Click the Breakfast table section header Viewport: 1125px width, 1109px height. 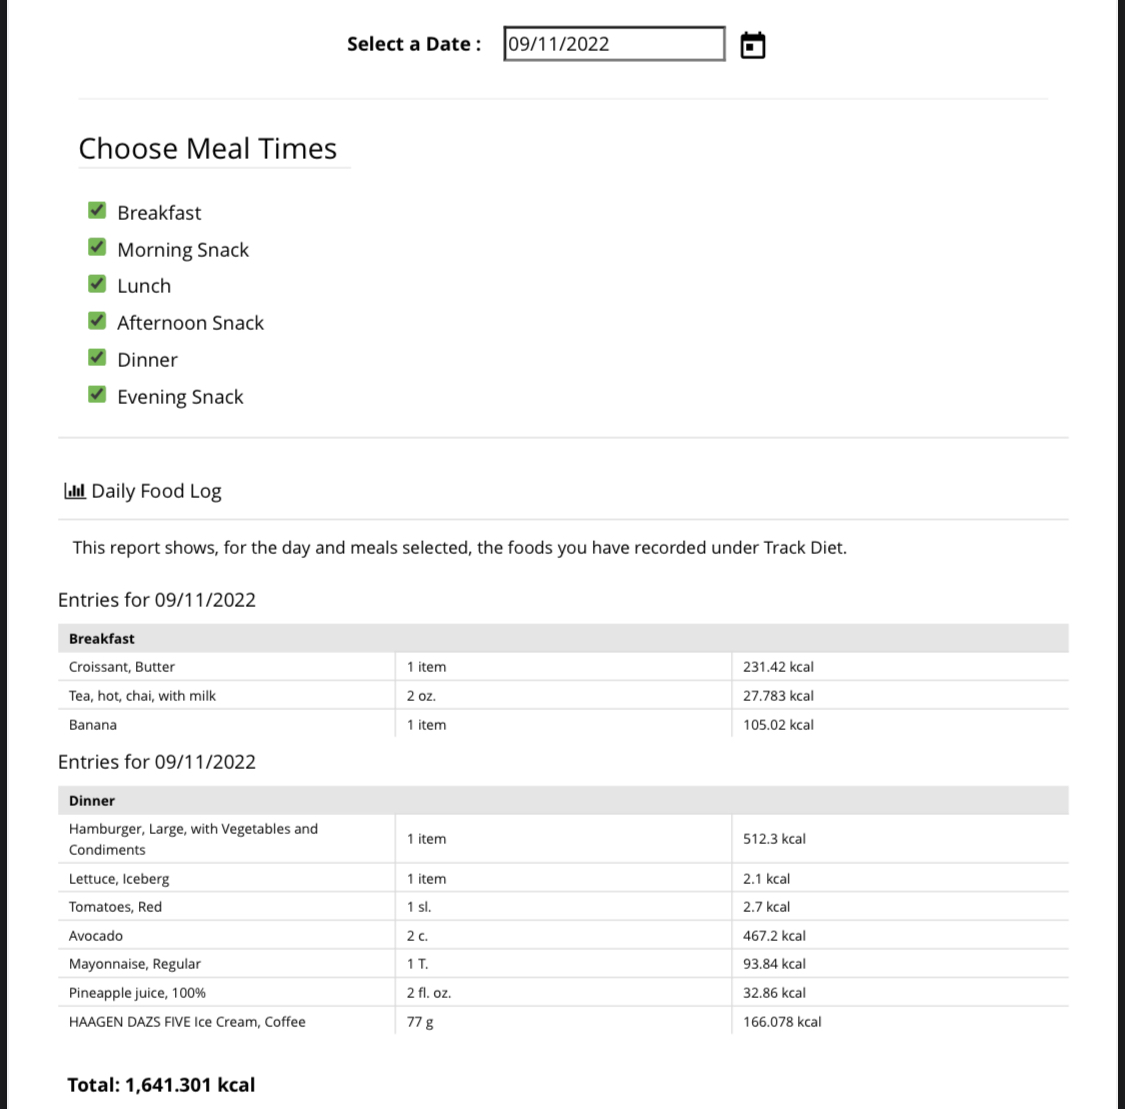click(x=102, y=638)
